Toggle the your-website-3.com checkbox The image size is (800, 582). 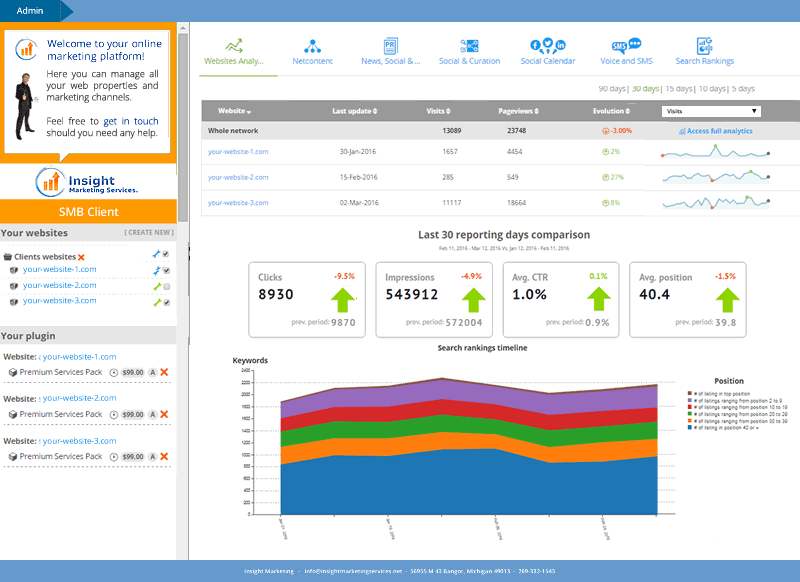(166, 302)
